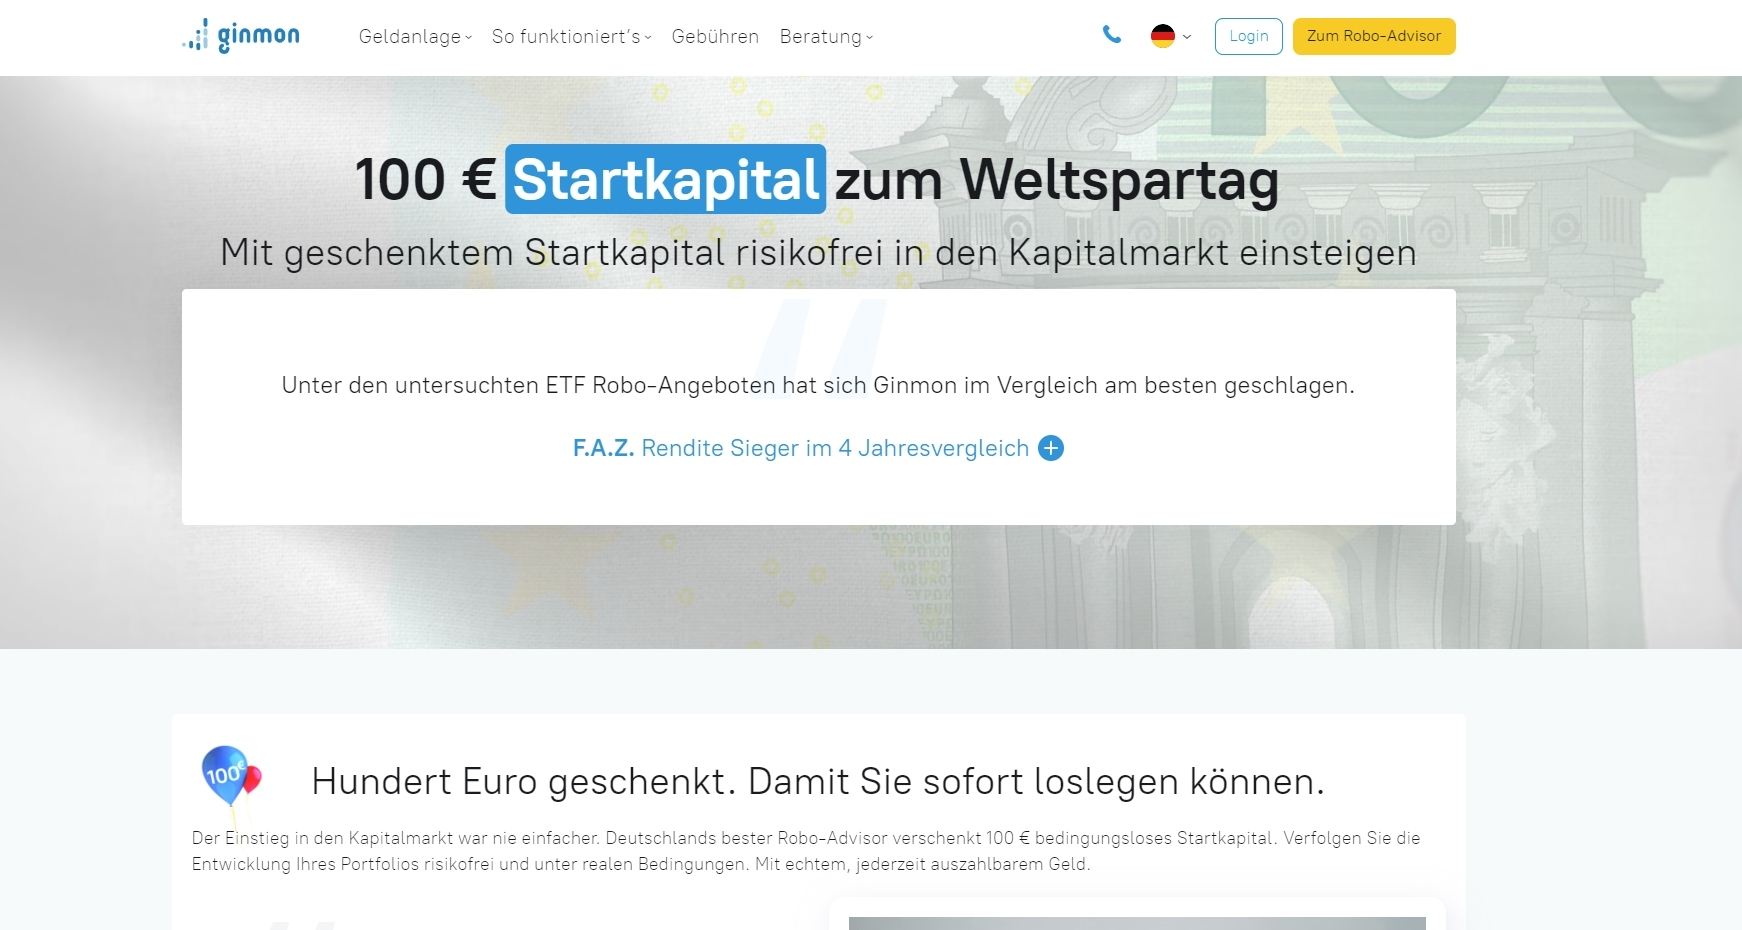The height and width of the screenshot is (930, 1742).
Task: Expand the Geldanlage menu
Action: (415, 37)
